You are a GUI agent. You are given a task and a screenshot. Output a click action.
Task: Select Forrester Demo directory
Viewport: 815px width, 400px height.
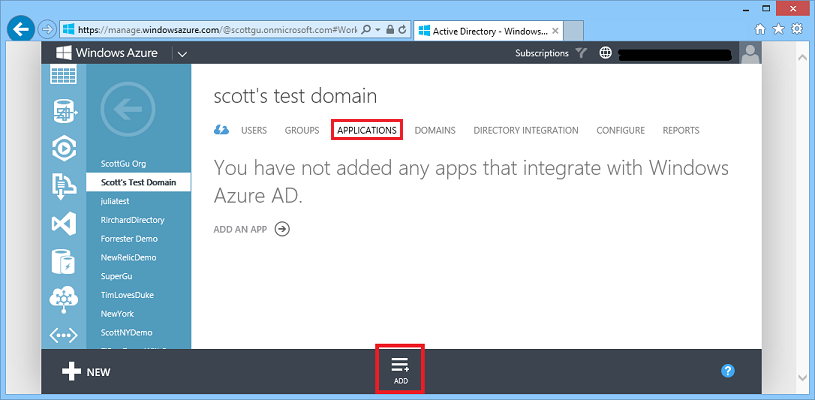click(x=129, y=238)
